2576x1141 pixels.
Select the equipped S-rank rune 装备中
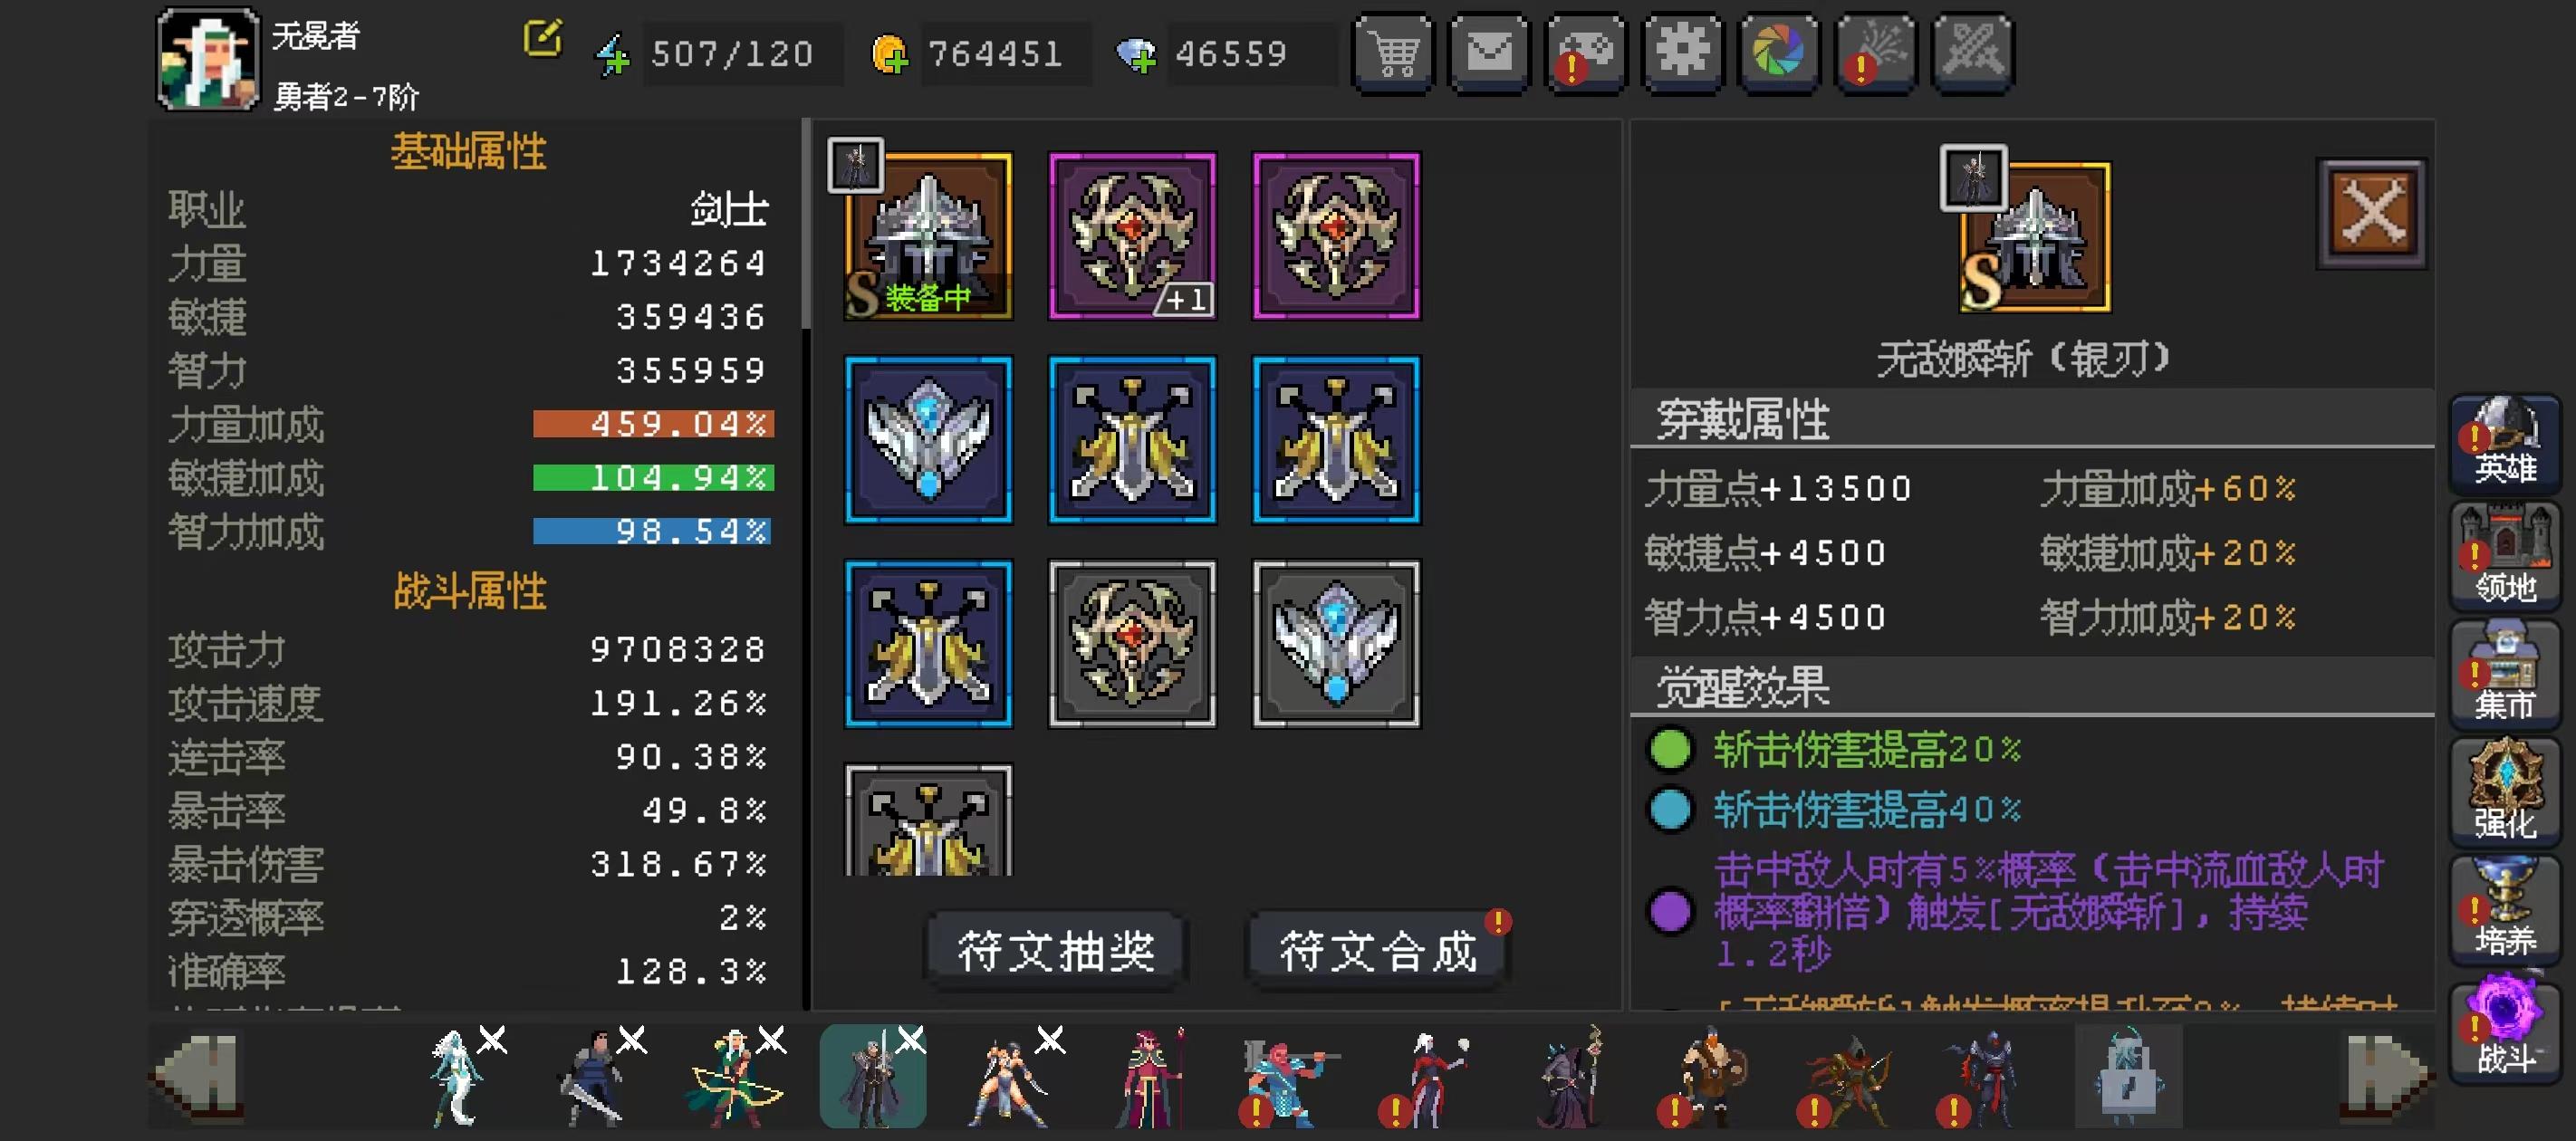(x=928, y=236)
